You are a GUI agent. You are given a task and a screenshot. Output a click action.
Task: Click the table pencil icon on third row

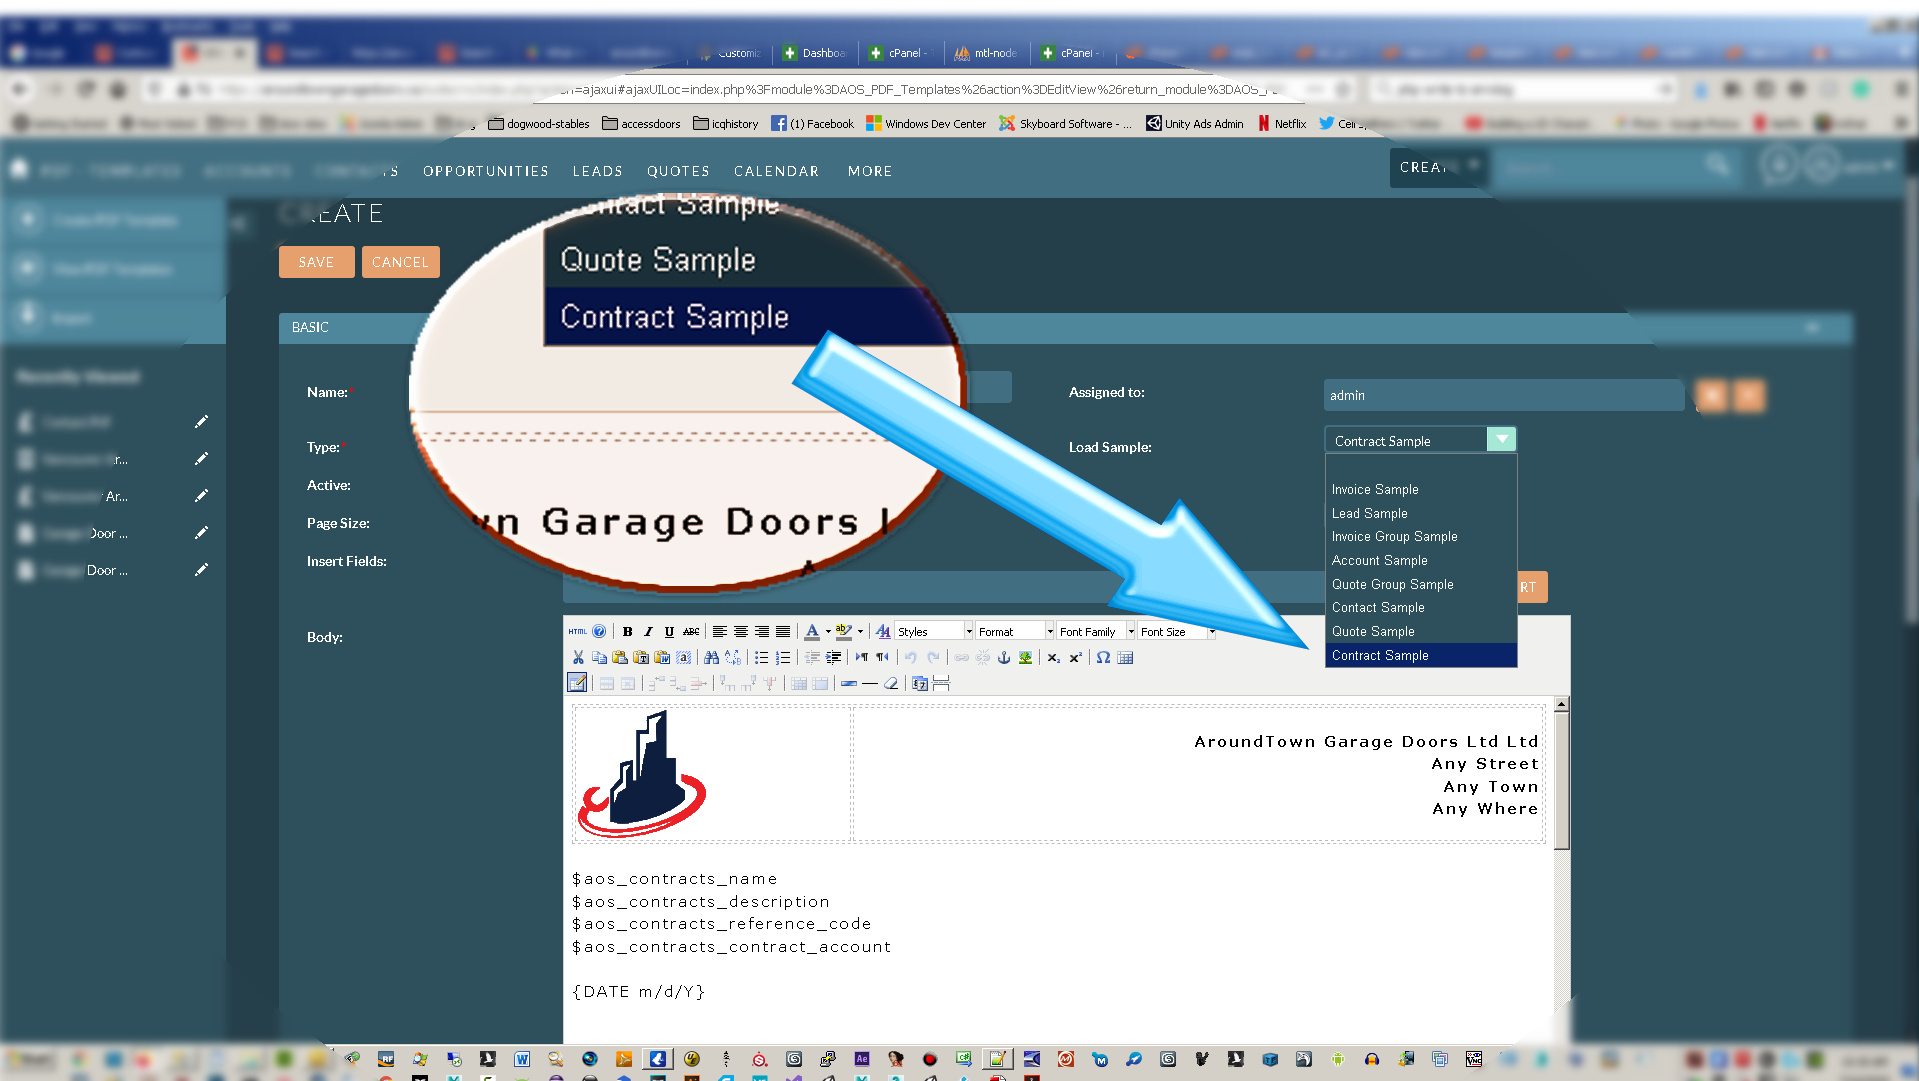click(x=577, y=683)
